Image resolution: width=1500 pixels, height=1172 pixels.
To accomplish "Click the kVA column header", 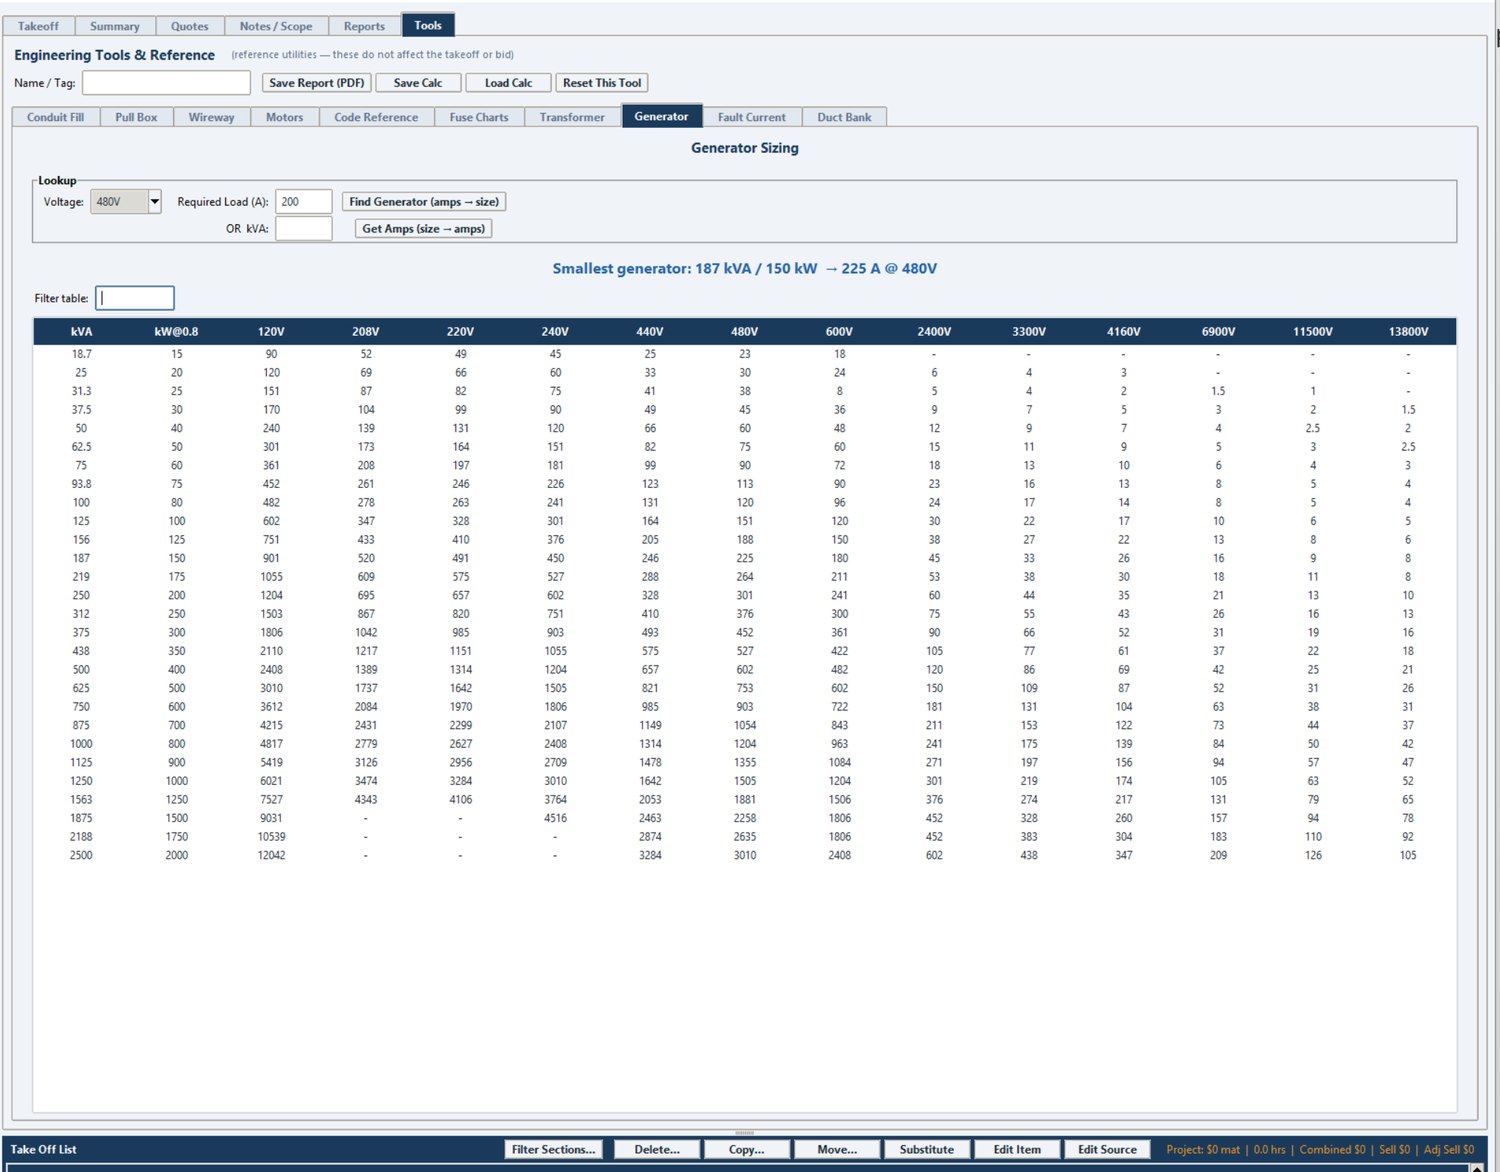I will click(81, 331).
